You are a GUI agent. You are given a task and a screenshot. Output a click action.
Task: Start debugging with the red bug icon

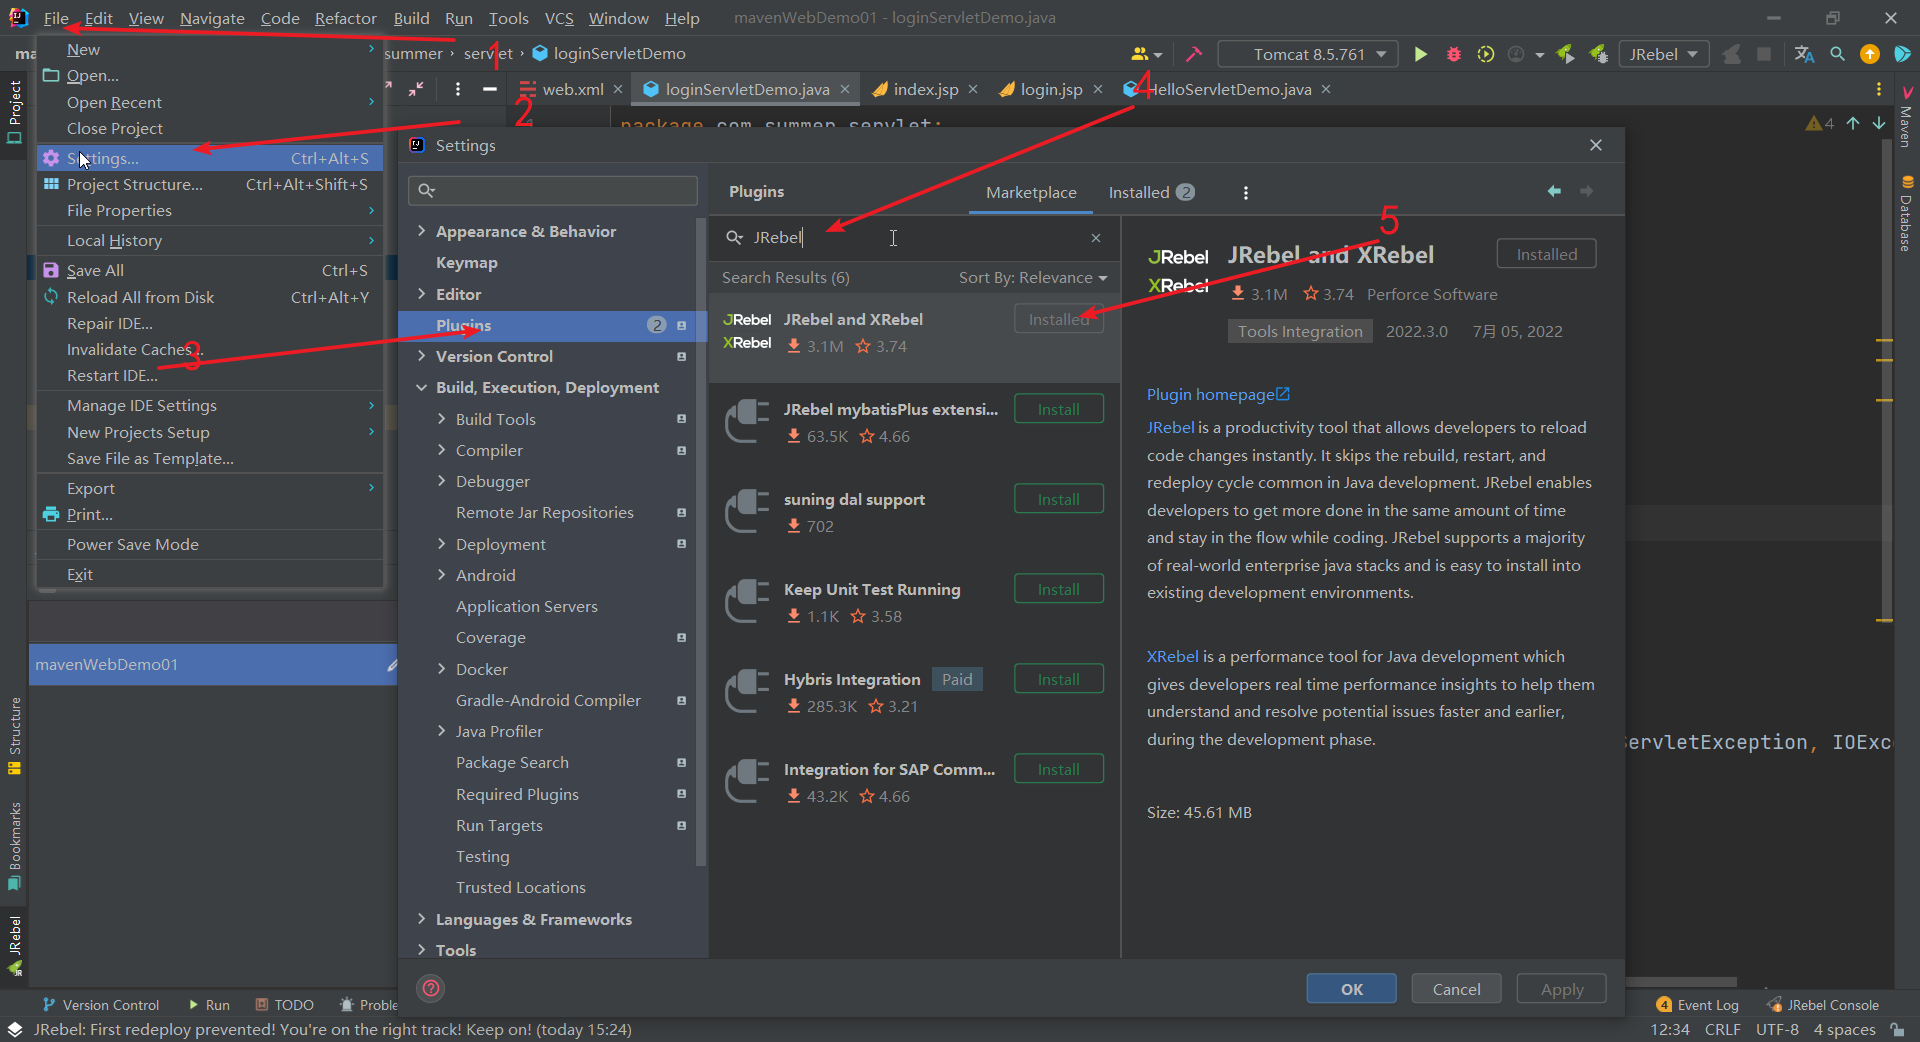1453,54
